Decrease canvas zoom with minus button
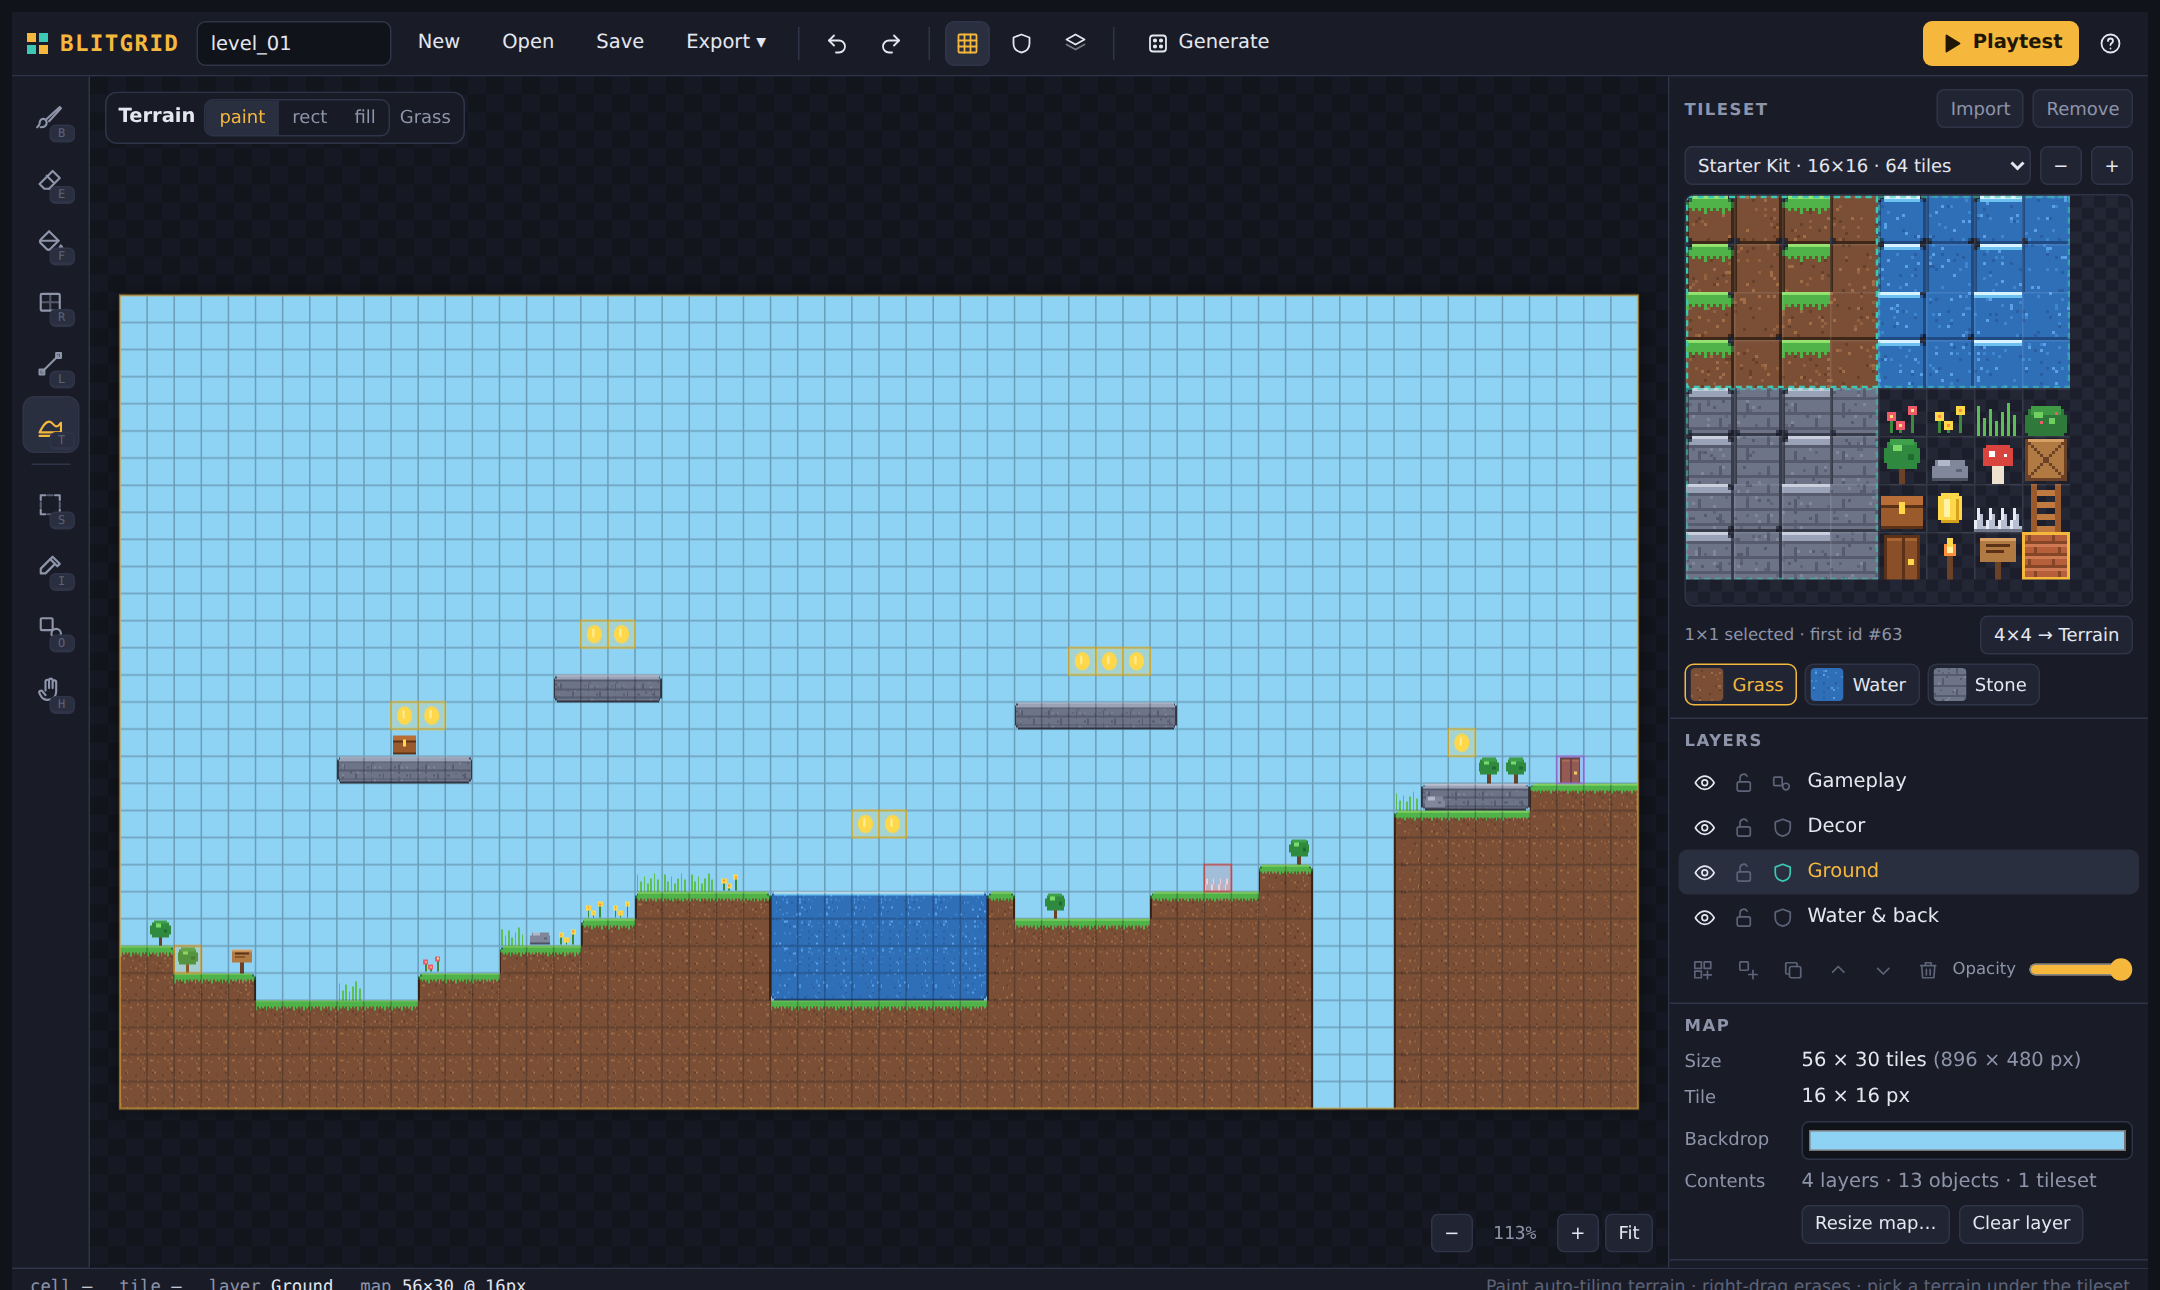This screenshot has width=2160, height=1290. (x=1451, y=1233)
